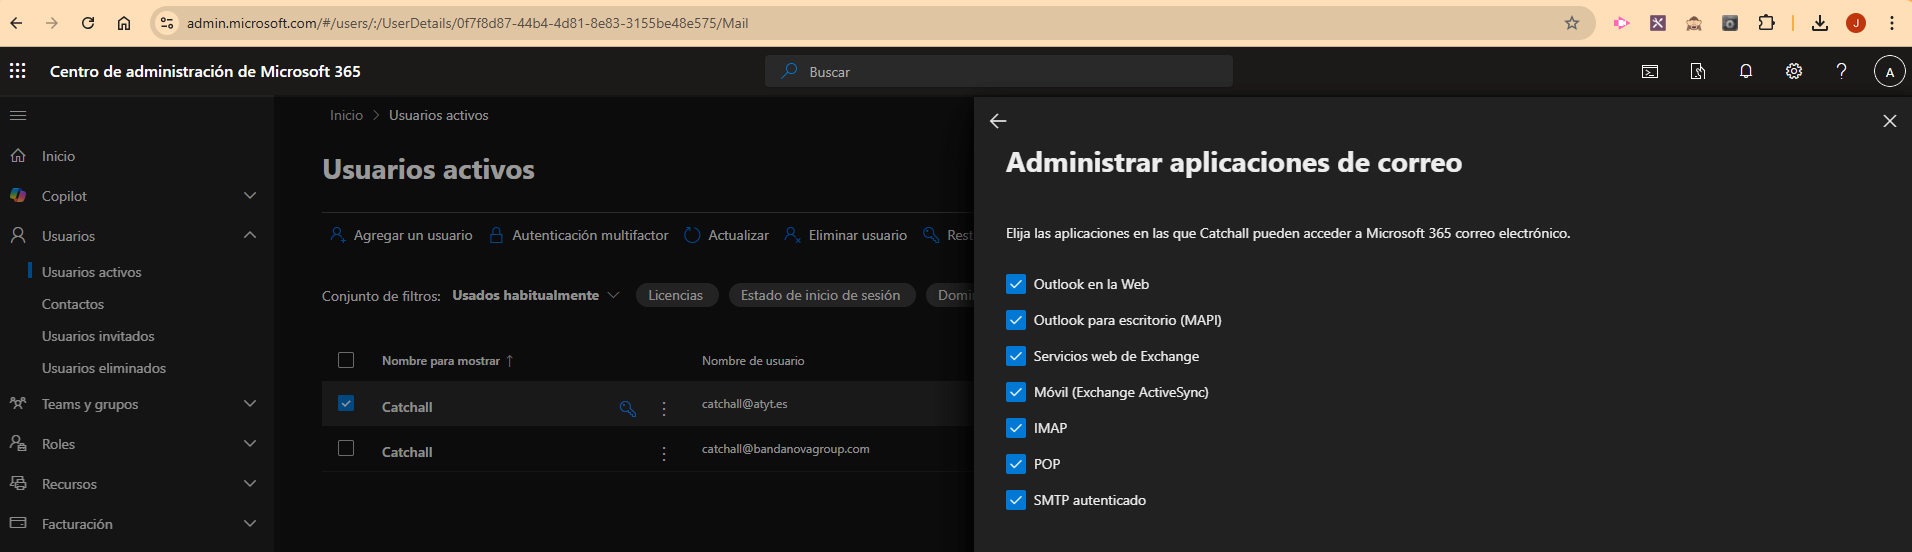Expand the Recursos chevron
This screenshot has width=1912, height=552.
250,484
